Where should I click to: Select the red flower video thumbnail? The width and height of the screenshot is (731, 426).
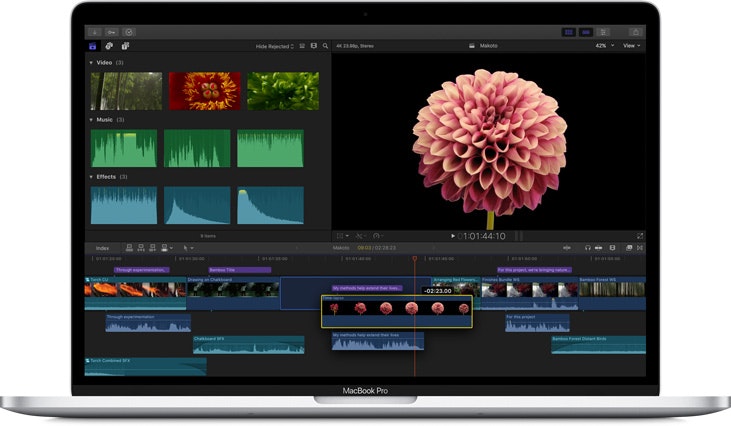tap(205, 91)
